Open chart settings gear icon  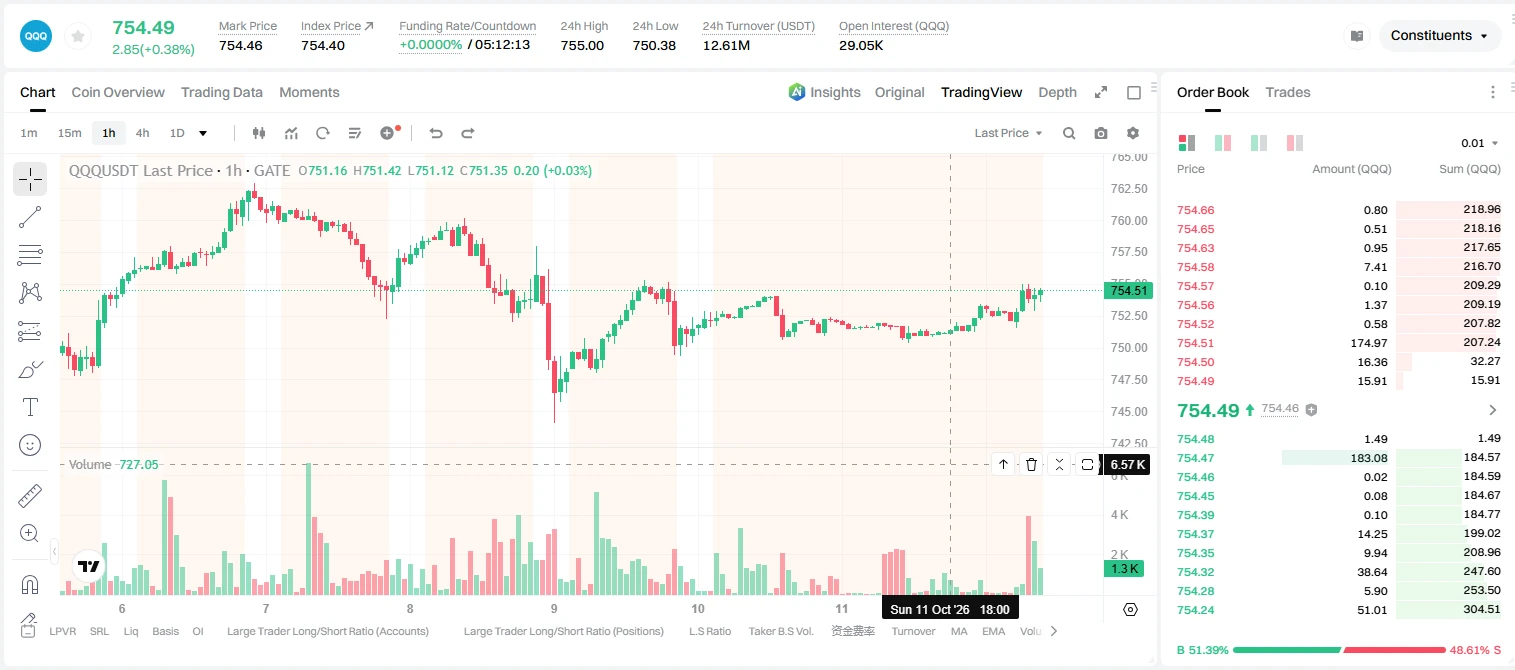pyautogui.click(x=1133, y=133)
